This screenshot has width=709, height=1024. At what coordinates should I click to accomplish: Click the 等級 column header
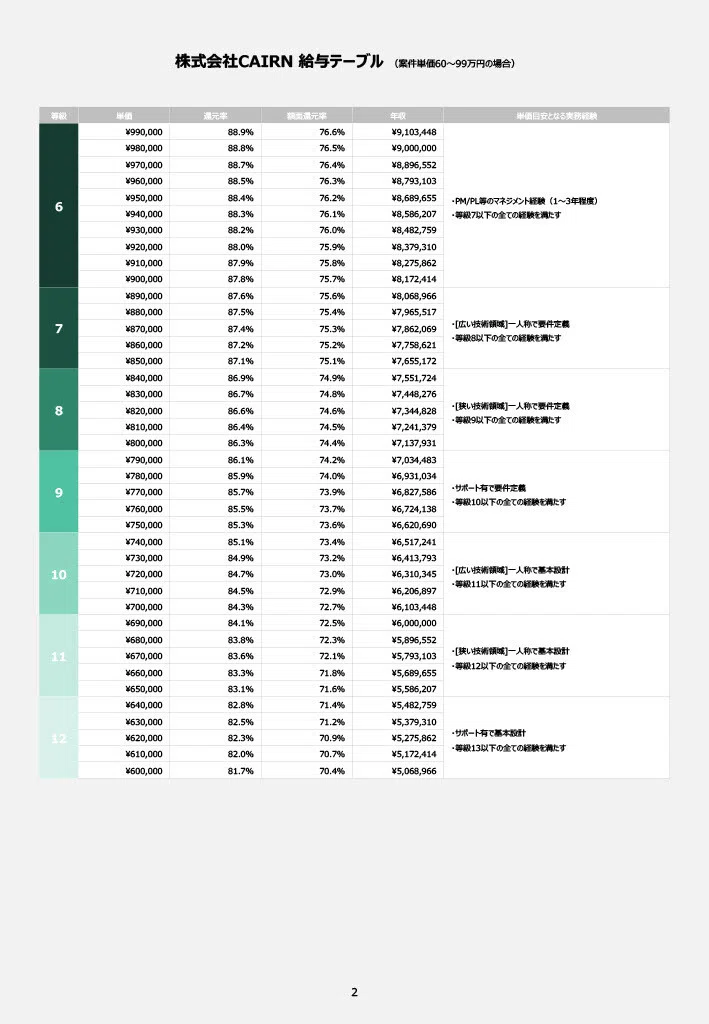coord(59,116)
